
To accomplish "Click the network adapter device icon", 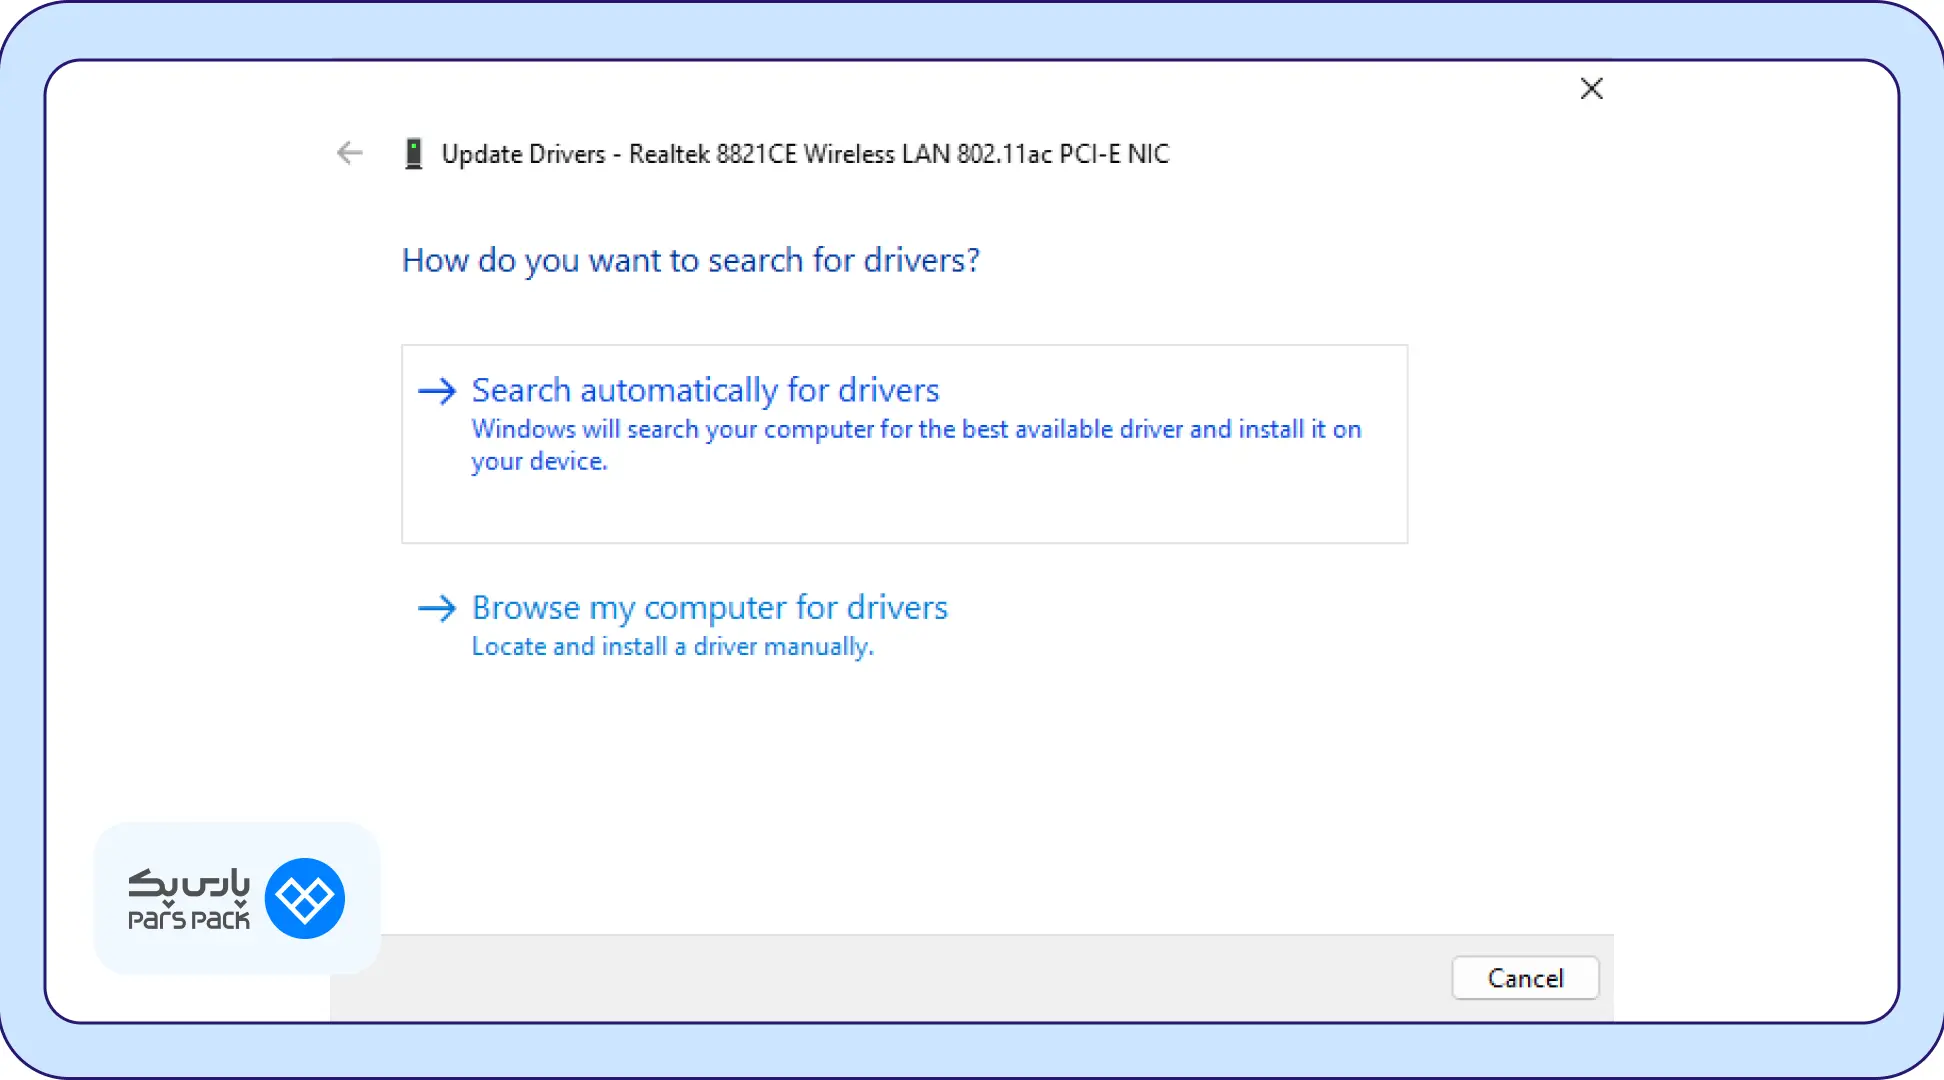I will (413, 154).
